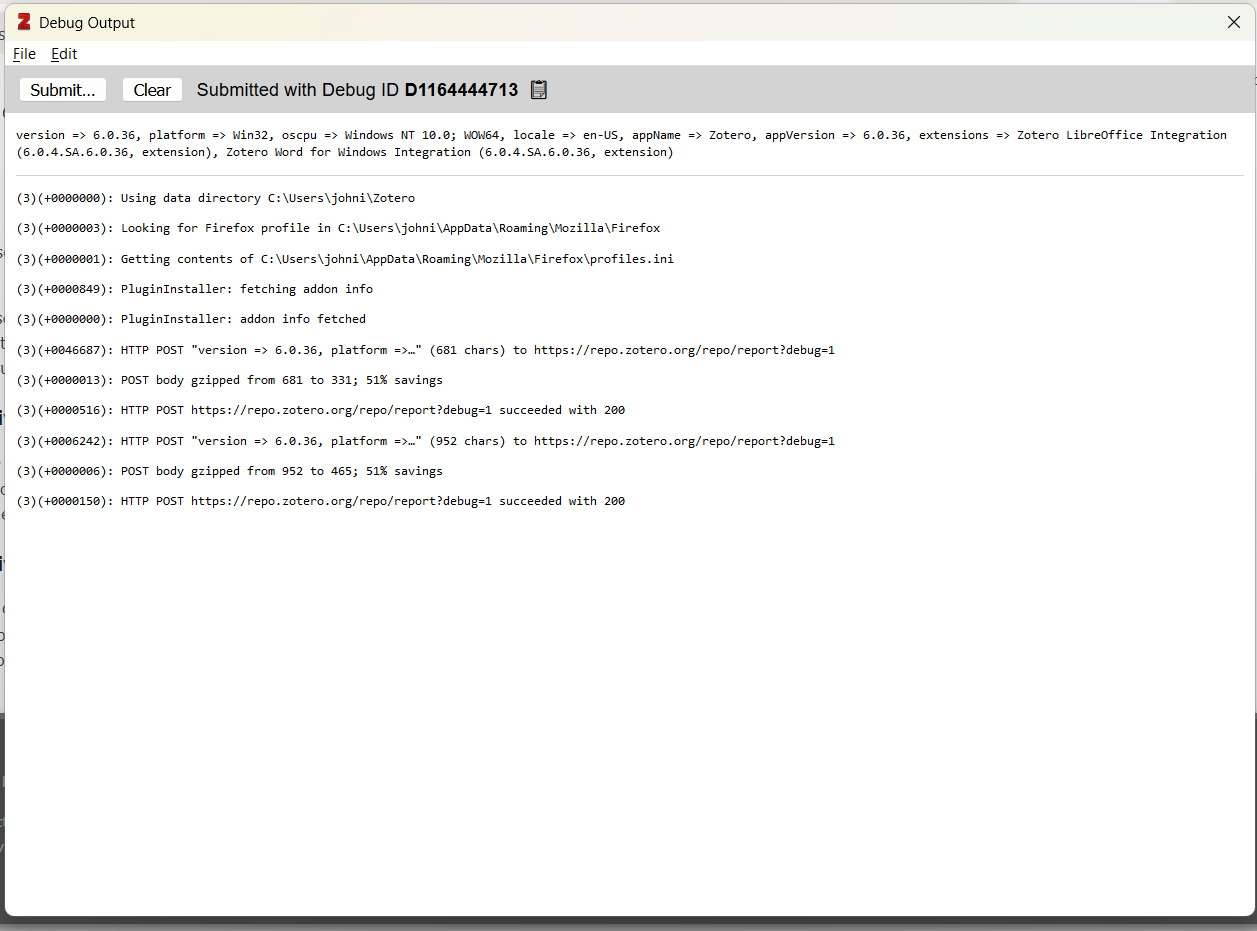
Task: Click the 'Submitted with Debug ID' label
Action: (298, 90)
